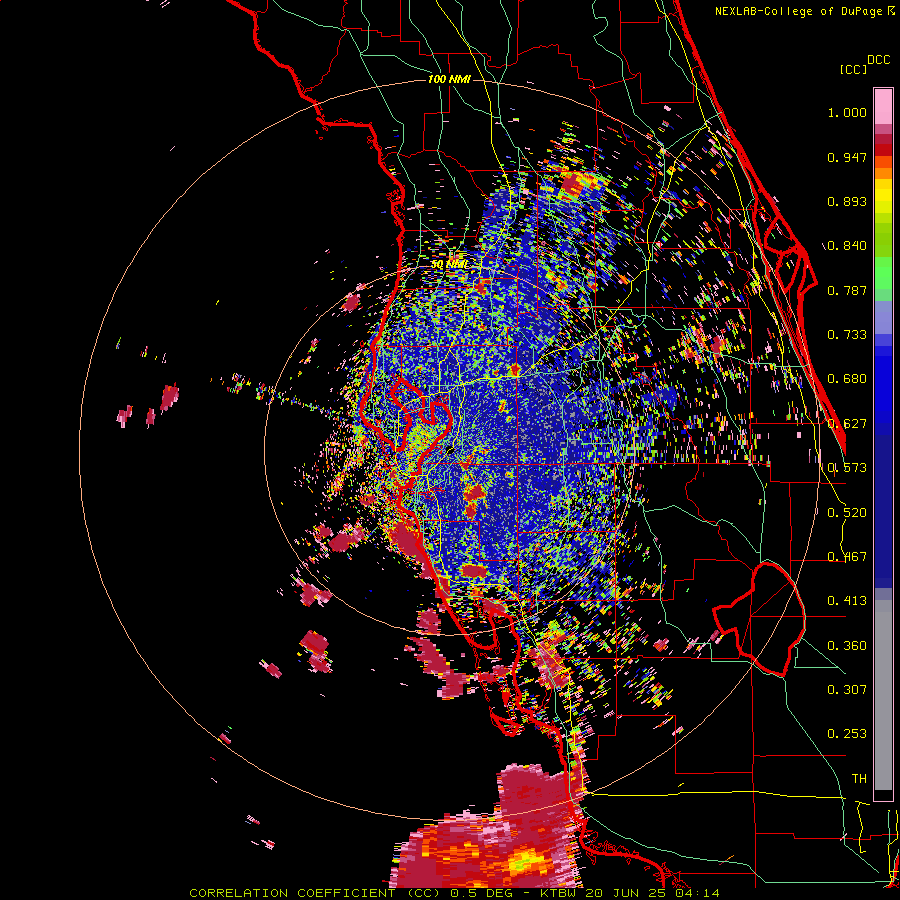Click the 1.000 value on the color scale
The width and height of the screenshot is (900, 900).
click(x=847, y=112)
